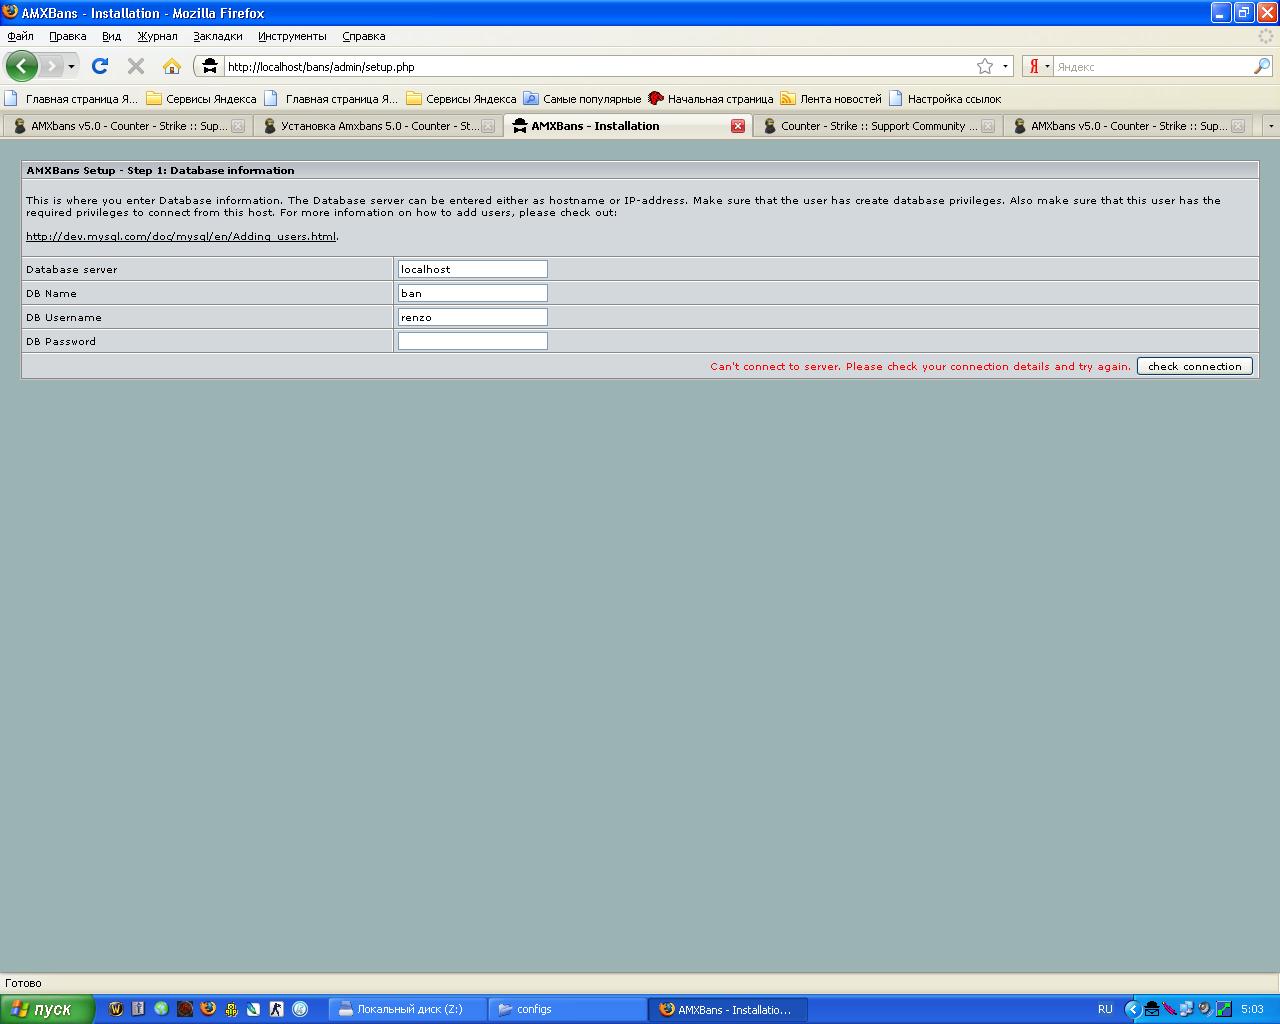Image resolution: width=1280 pixels, height=1024 pixels.
Task: Click the second quick launch icon with figure
Action: coord(138,1009)
